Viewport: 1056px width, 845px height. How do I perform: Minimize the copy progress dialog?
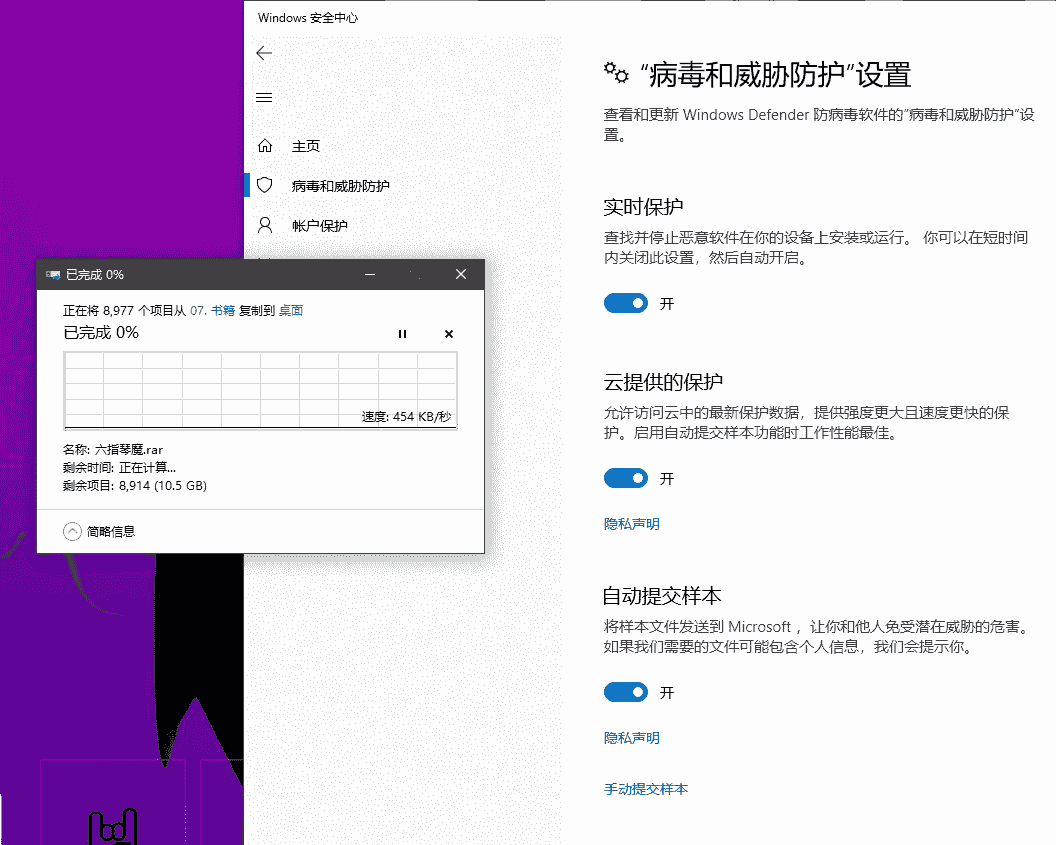click(370, 274)
